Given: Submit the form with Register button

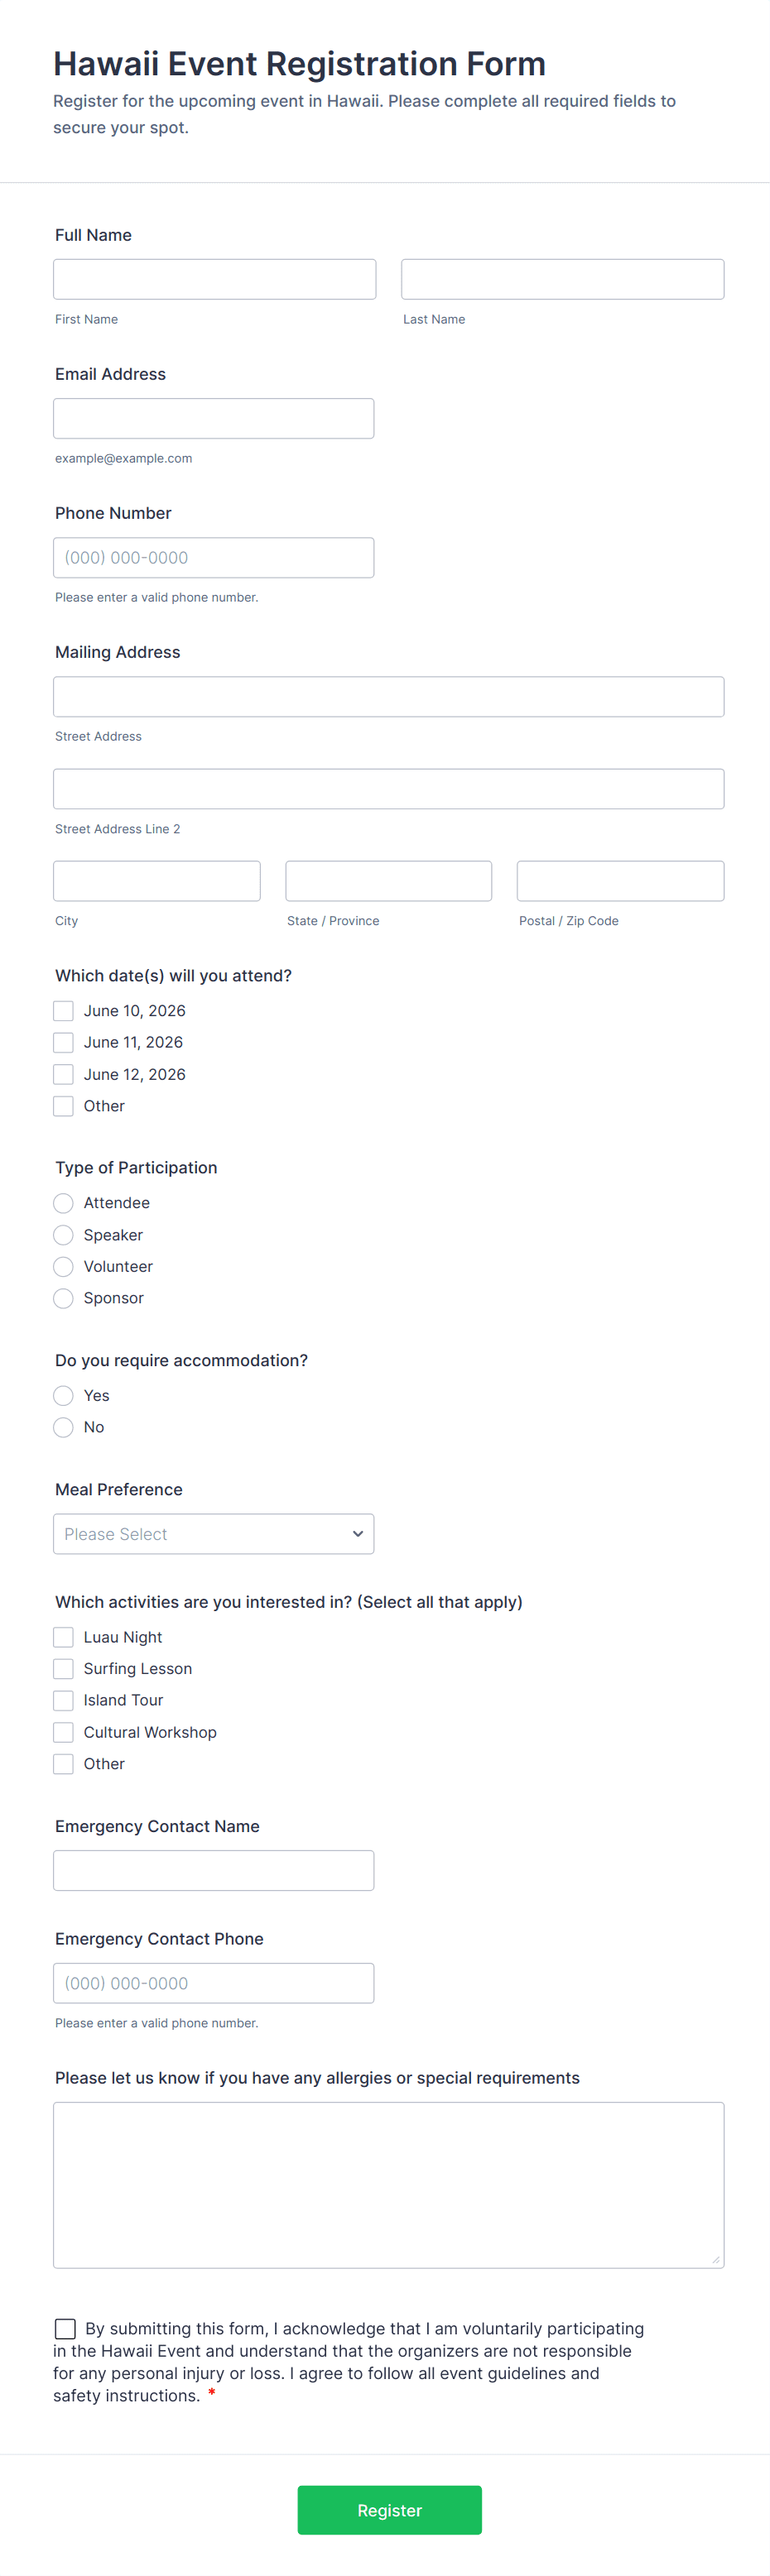Looking at the screenshot, I should point(390,2510).
